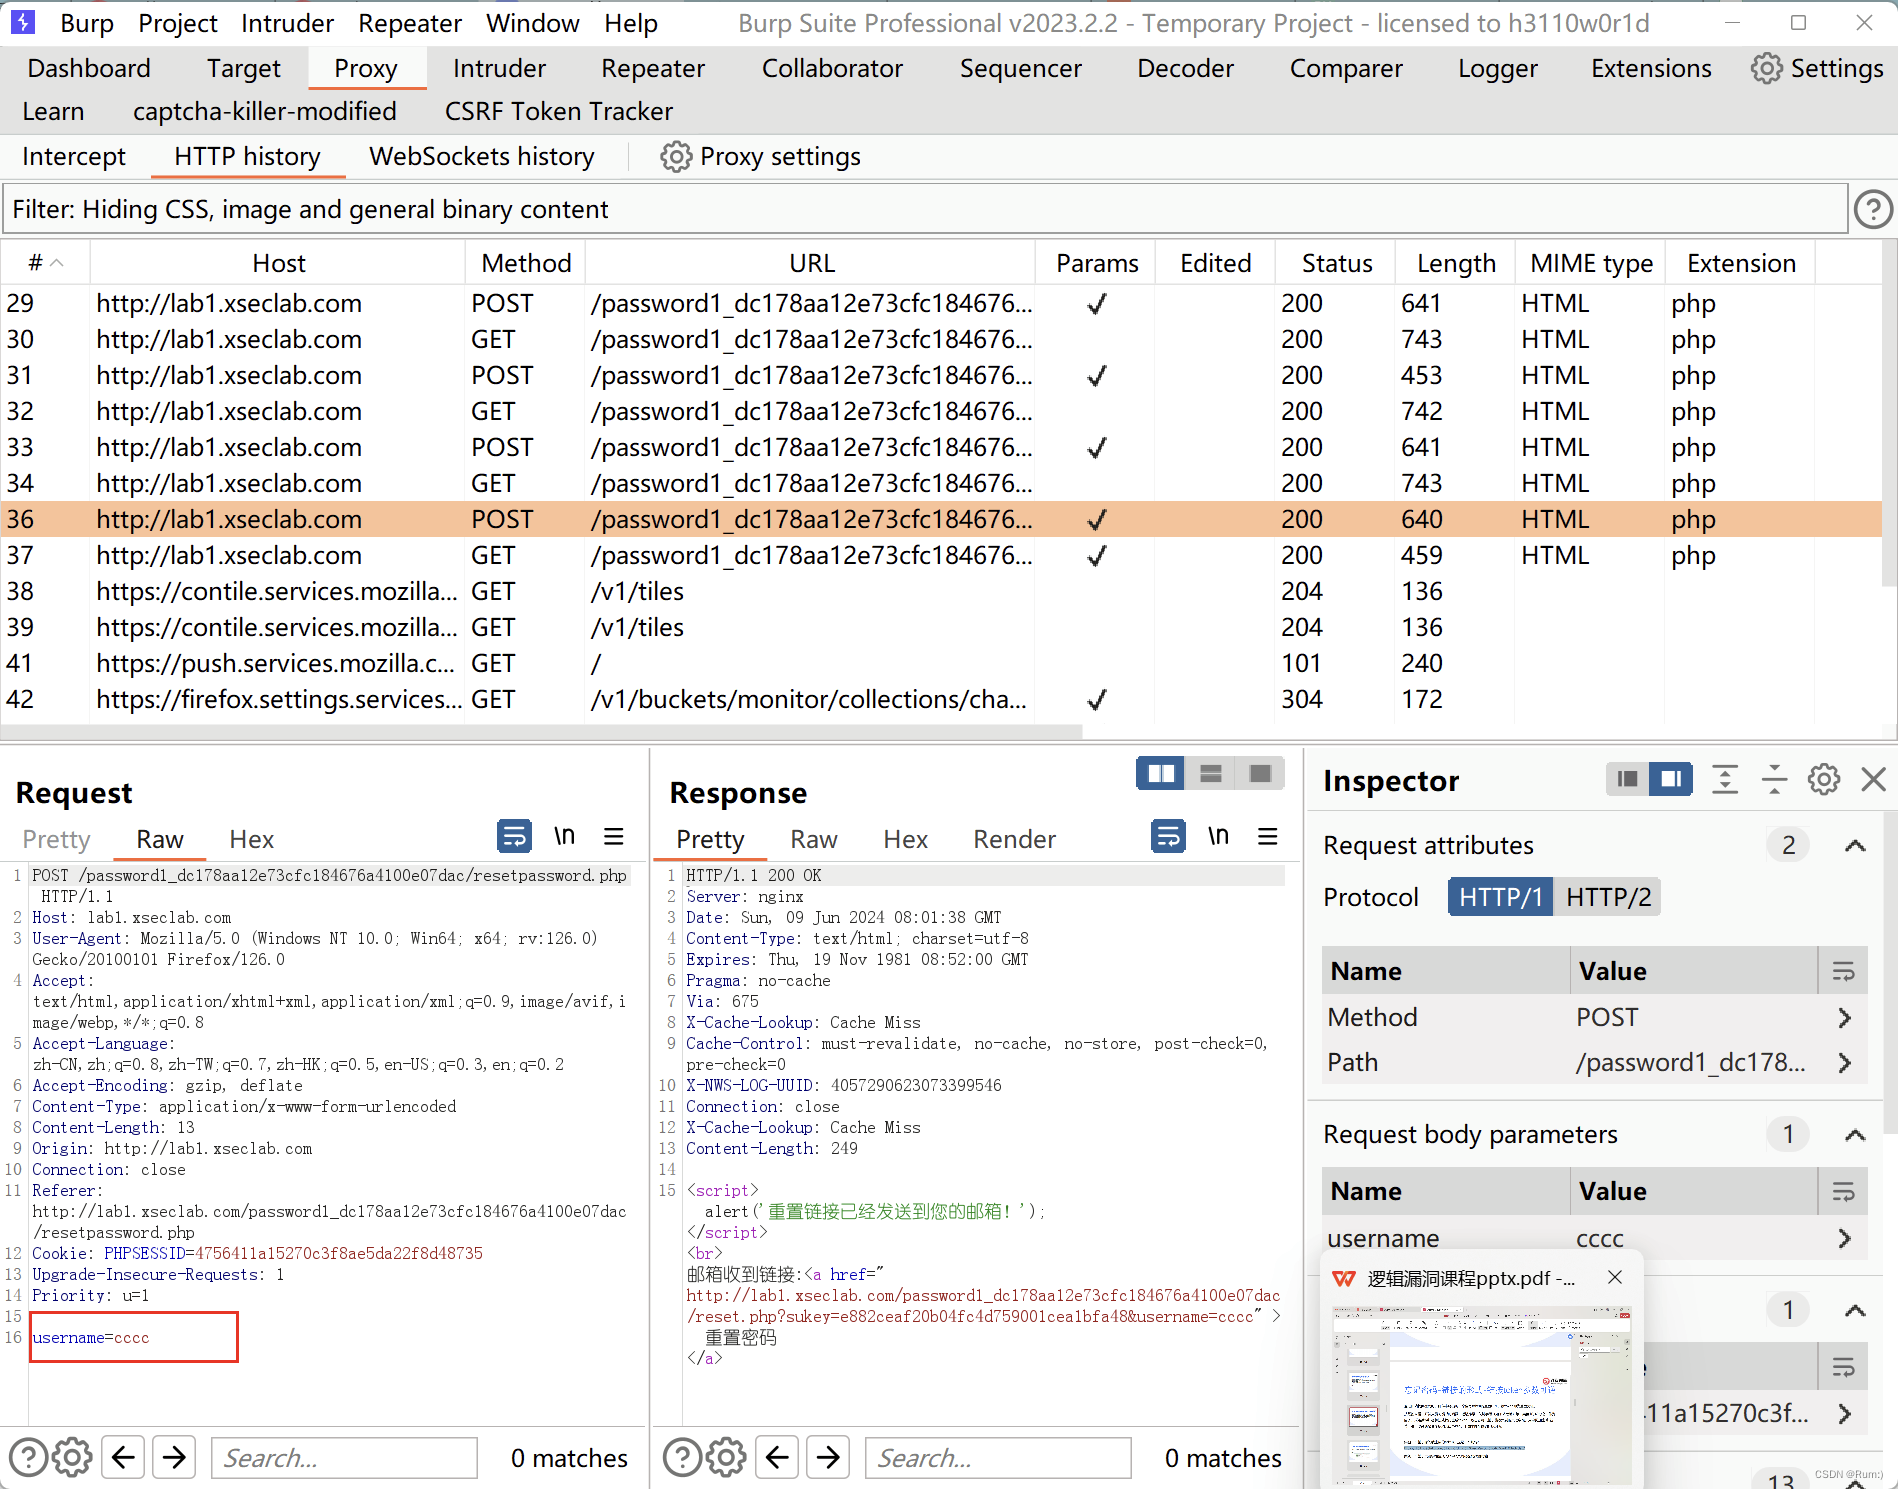
Task: Go to previous search match in Request
Action: coord(123,1457)
